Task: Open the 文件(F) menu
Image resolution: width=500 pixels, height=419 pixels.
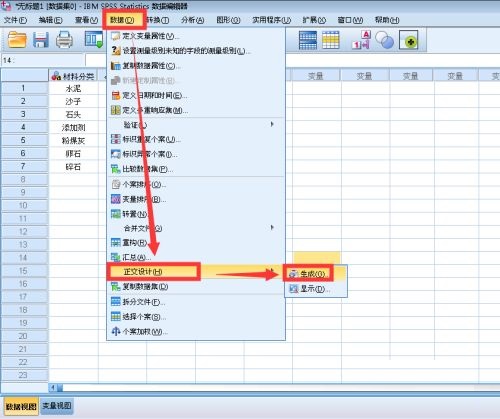Action: 15,20
